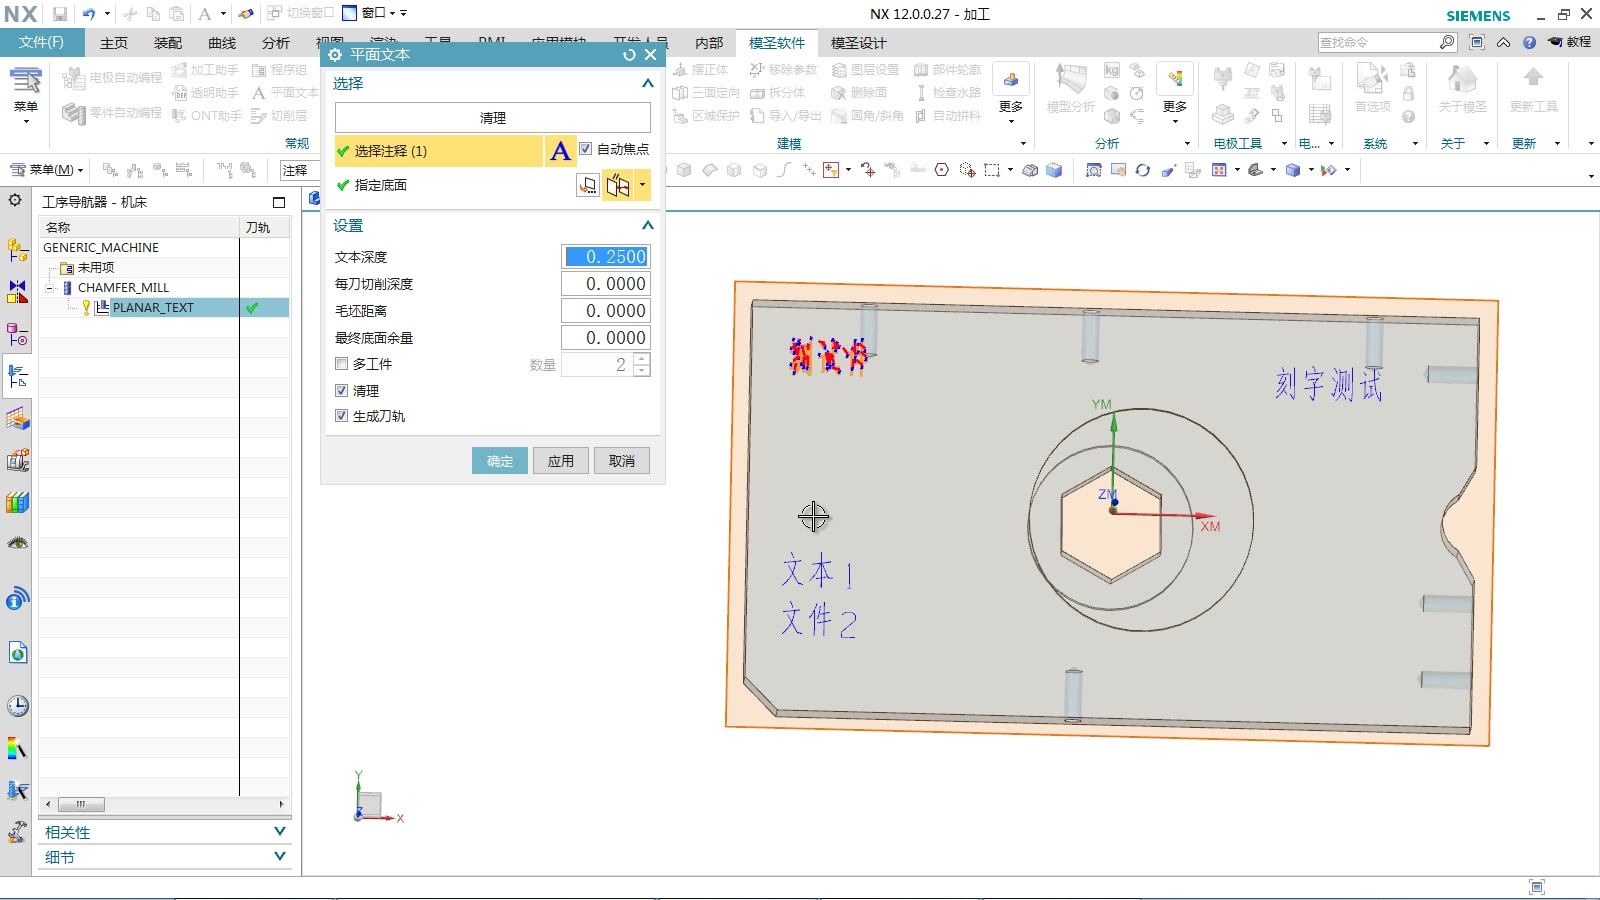Select the 未用项 tree item

(x=96, y=268)
